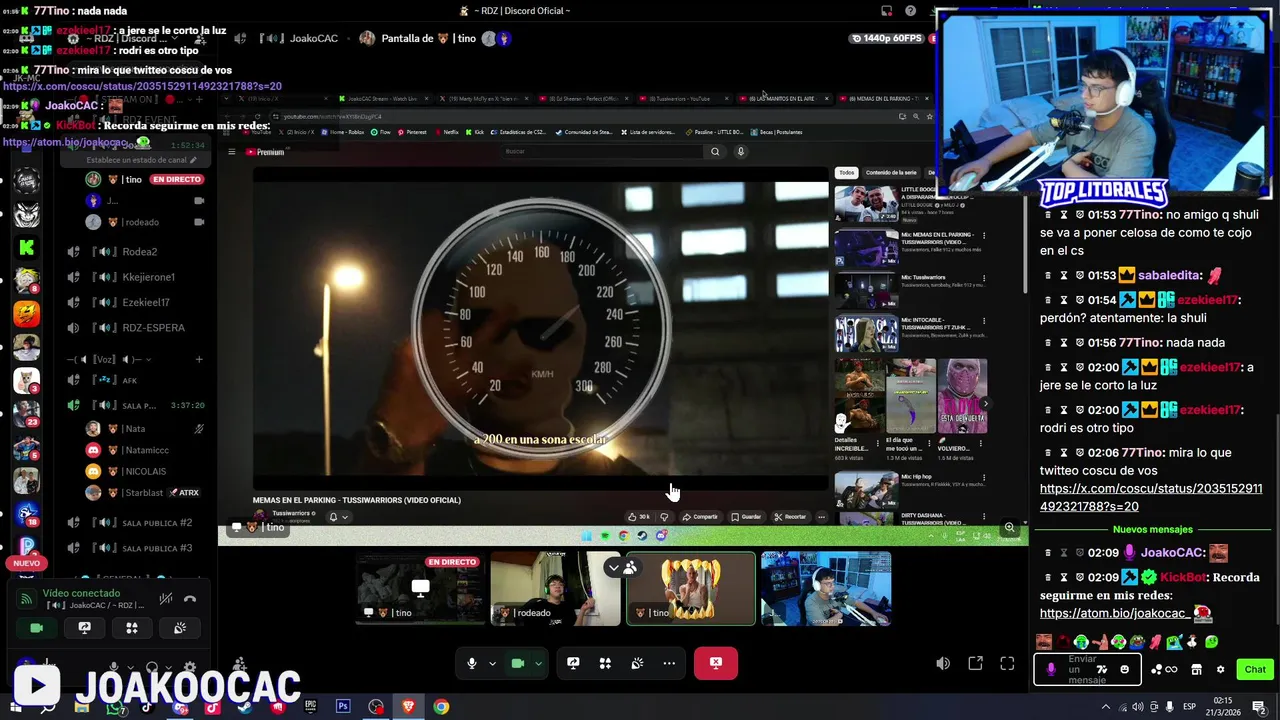
Task: Jump to Nuevos mensajes divider in chat
Action: 1152,529
